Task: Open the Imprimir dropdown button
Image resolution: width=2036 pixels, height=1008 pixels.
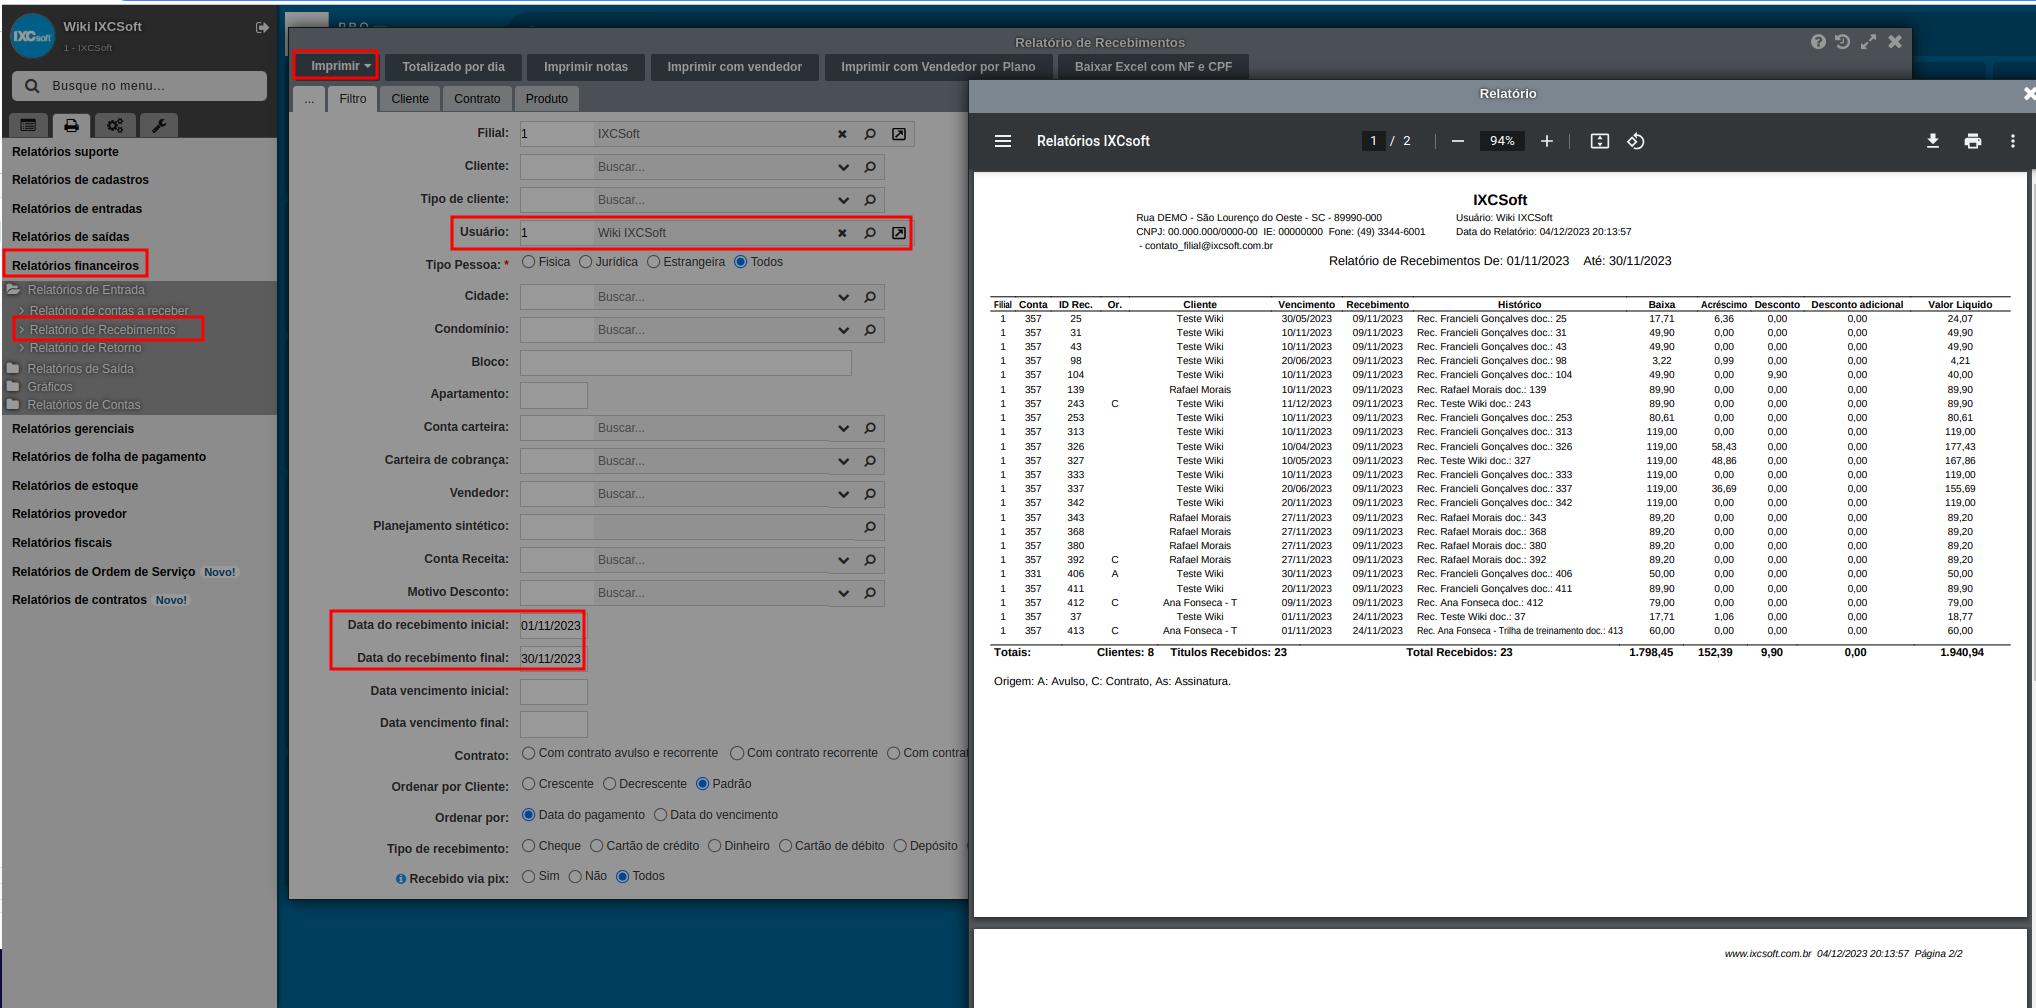Action: coord(336,66)
